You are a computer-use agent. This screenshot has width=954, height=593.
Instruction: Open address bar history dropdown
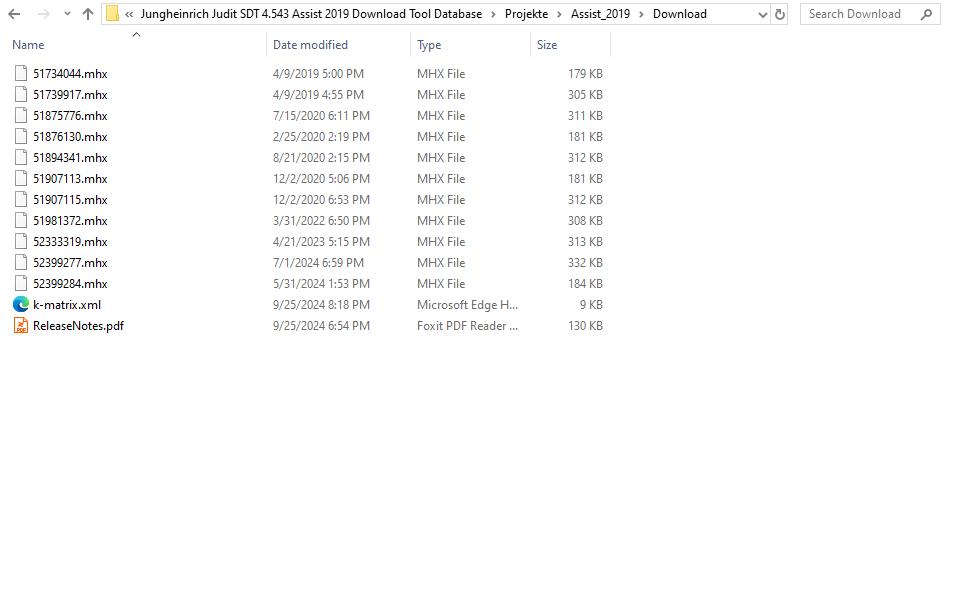[x=762, y=15]
